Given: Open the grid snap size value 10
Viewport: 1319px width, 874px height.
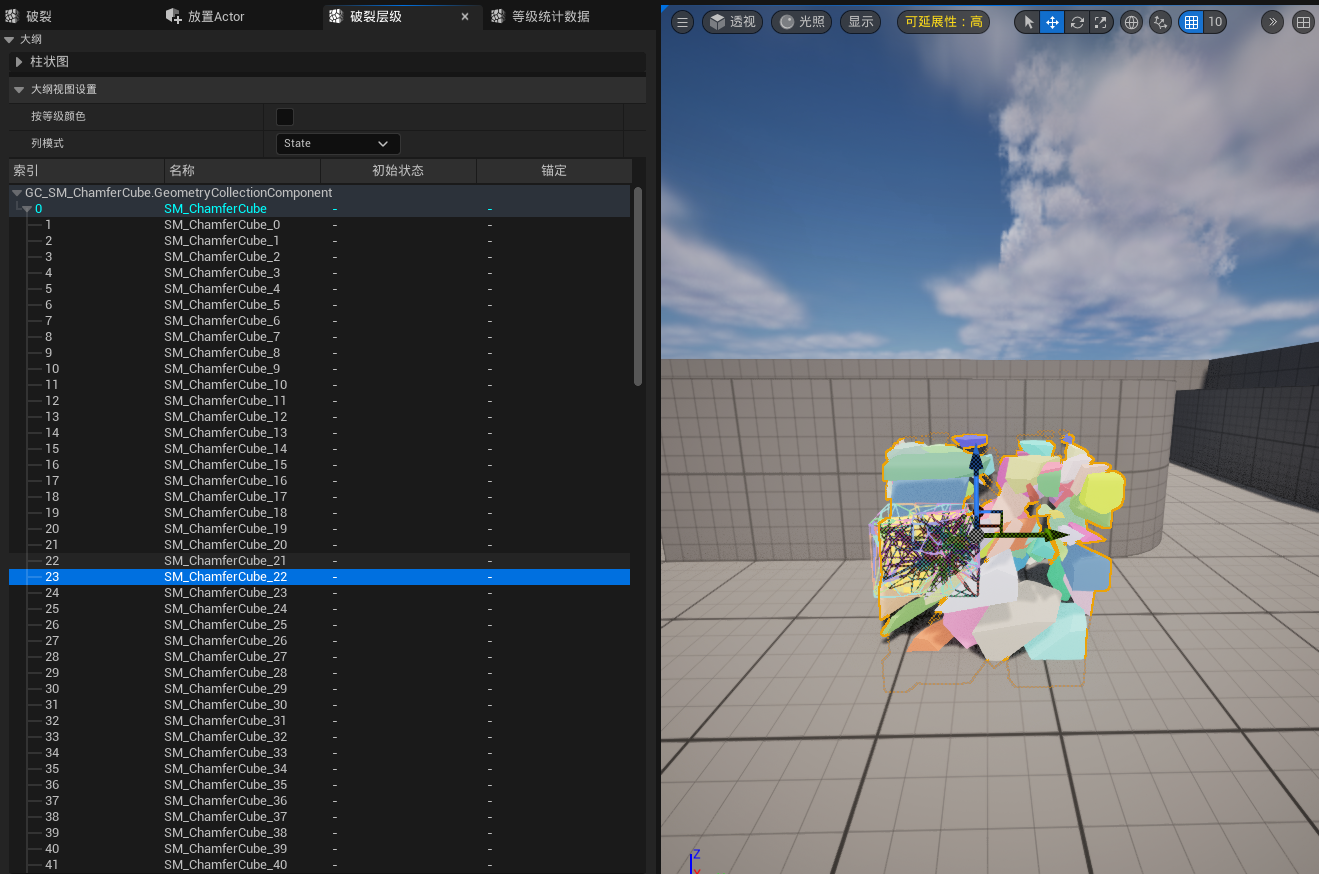Looking at the screenshot, I should click(x=1215, y=22).
